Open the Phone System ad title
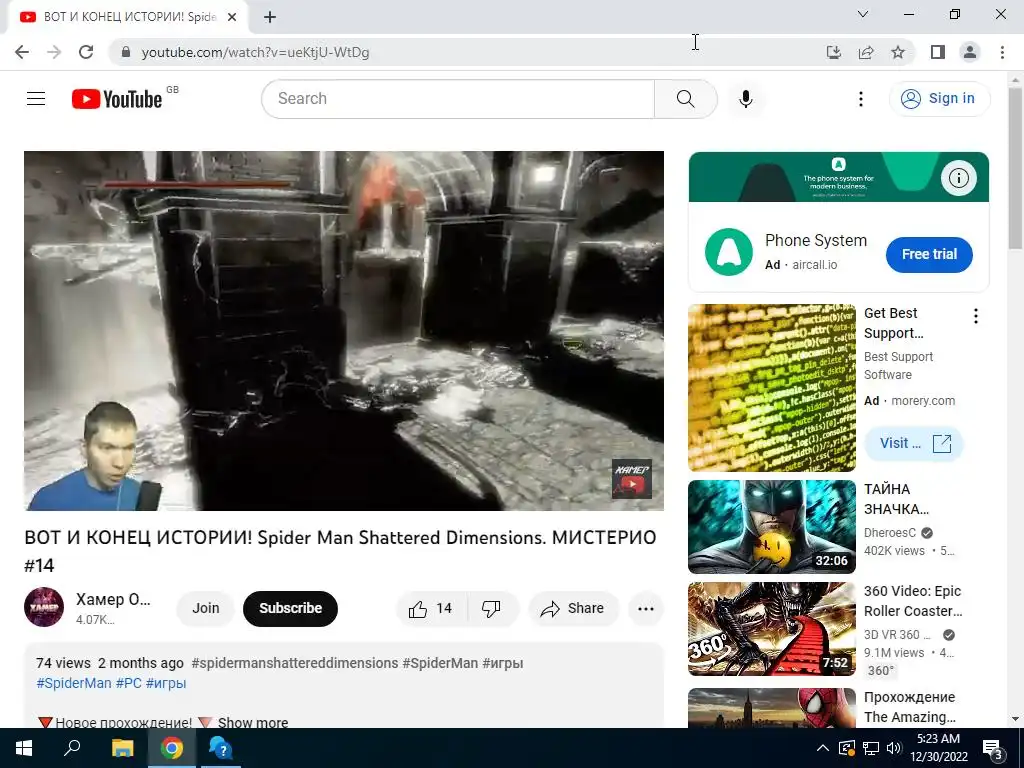Screen dimensions: 1024x768 coord(816,240)
